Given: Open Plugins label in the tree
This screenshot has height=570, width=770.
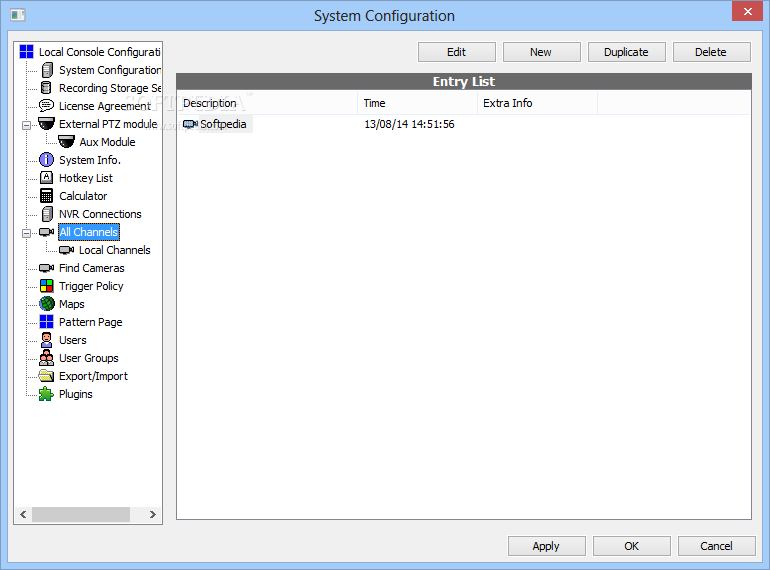Looking at the screenshot, I should point(76,394).
